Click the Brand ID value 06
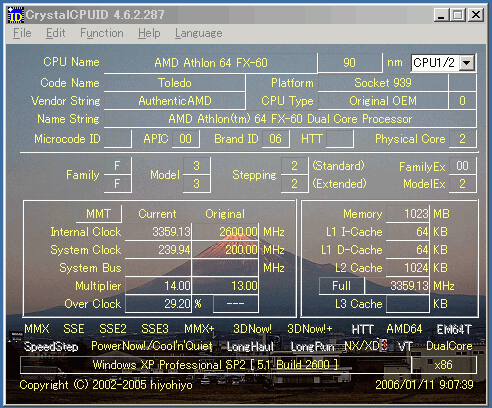Image resolution: width=492 pixels, height=408 pixels. [275, 139]
